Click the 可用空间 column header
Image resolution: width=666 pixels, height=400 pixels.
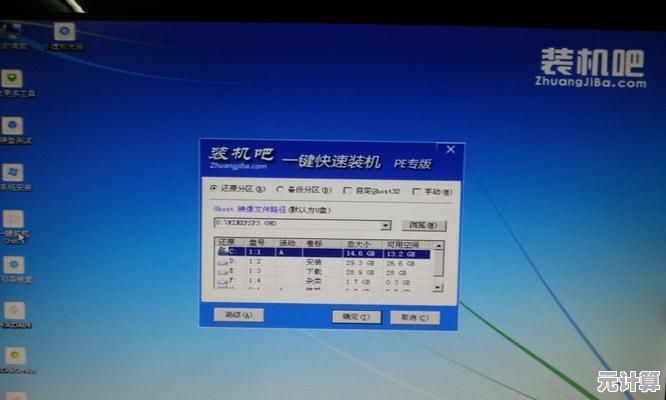point(406,245)
